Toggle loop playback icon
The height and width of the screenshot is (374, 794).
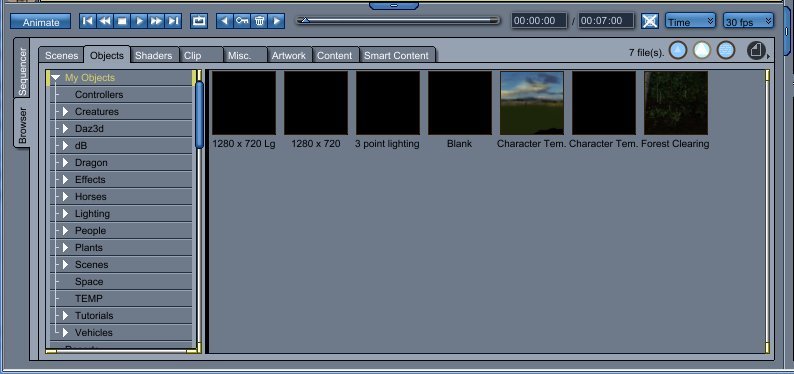coord(199,21)
